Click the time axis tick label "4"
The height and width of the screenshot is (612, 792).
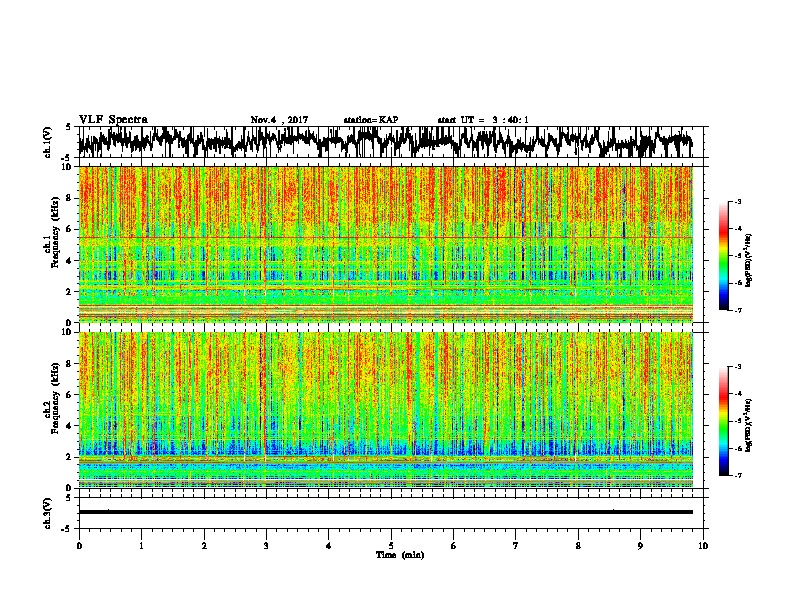pos(329,546)
